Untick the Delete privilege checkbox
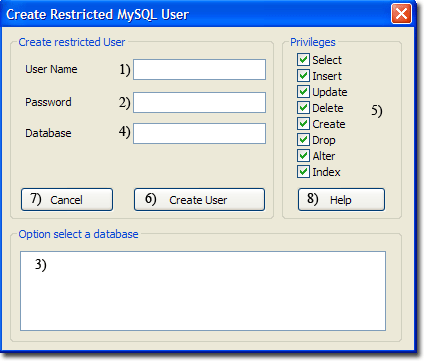Image resolution: width=427 pixels, height=363 pixels. click(x=303, y=108)
